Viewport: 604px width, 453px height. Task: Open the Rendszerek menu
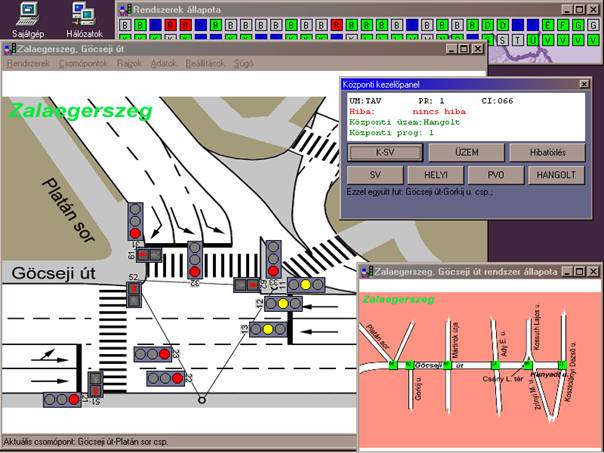pyautogui.click(x=28, y=63)
